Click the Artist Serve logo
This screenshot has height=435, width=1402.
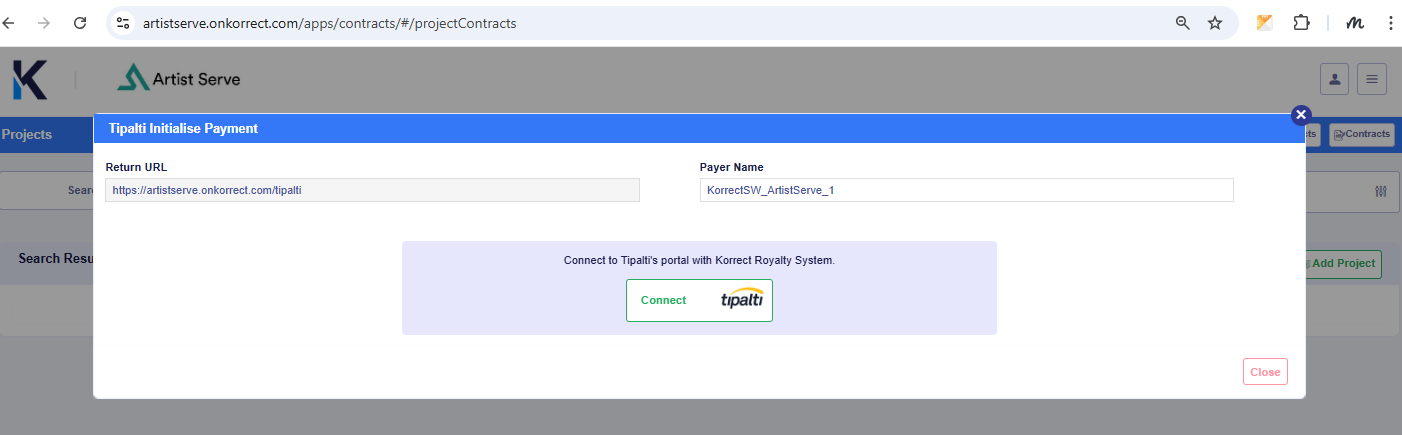pyautogui.click(x=179, y=79)
